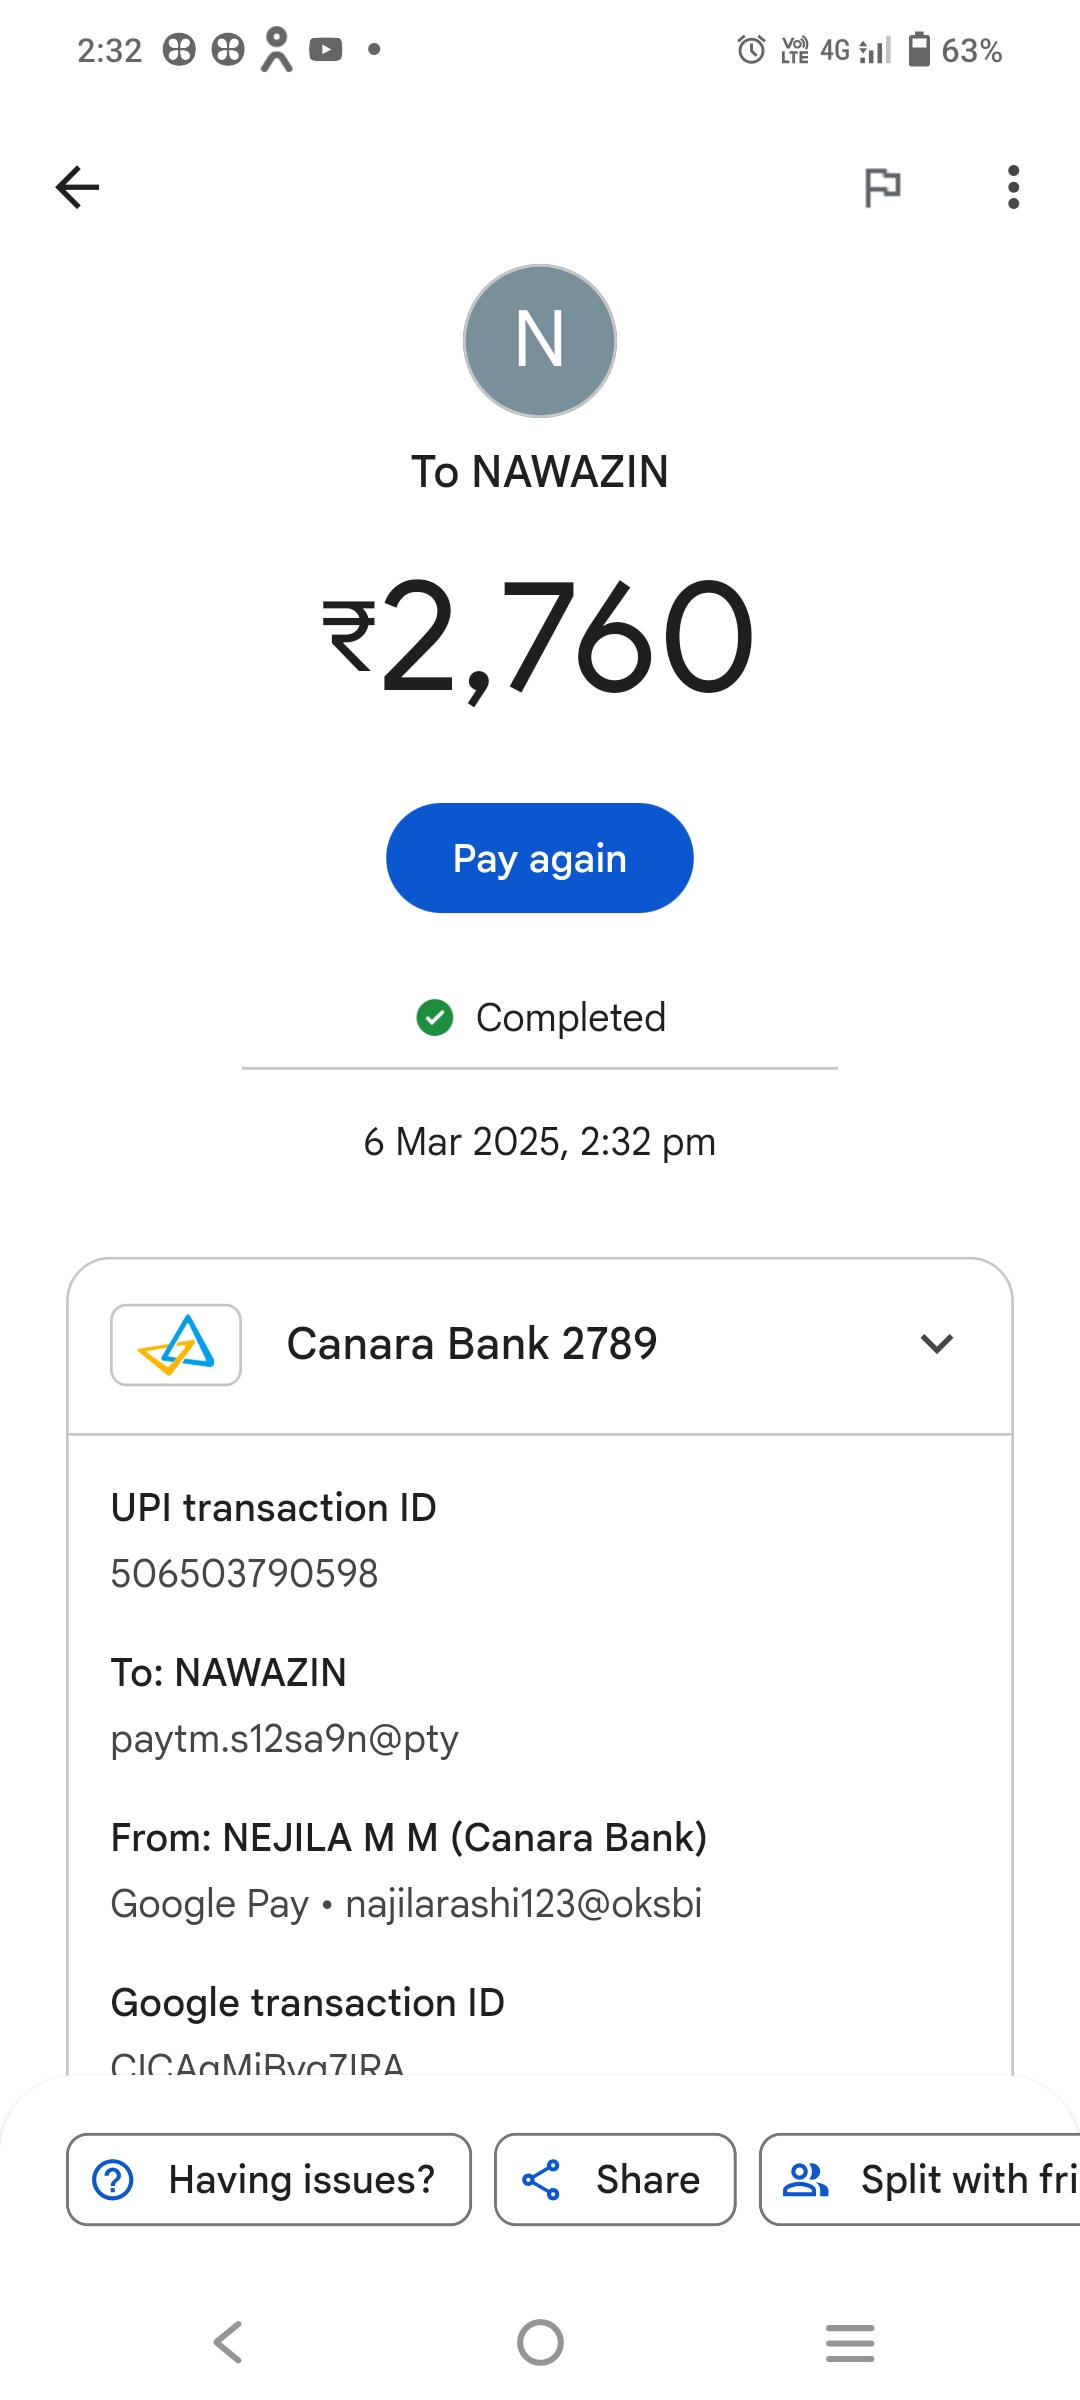Viewport: 1080px width, 2400px height.
Task: Tap the paytm.s12sa9n@pty UPI address
Action: [x=284, y=1739]
